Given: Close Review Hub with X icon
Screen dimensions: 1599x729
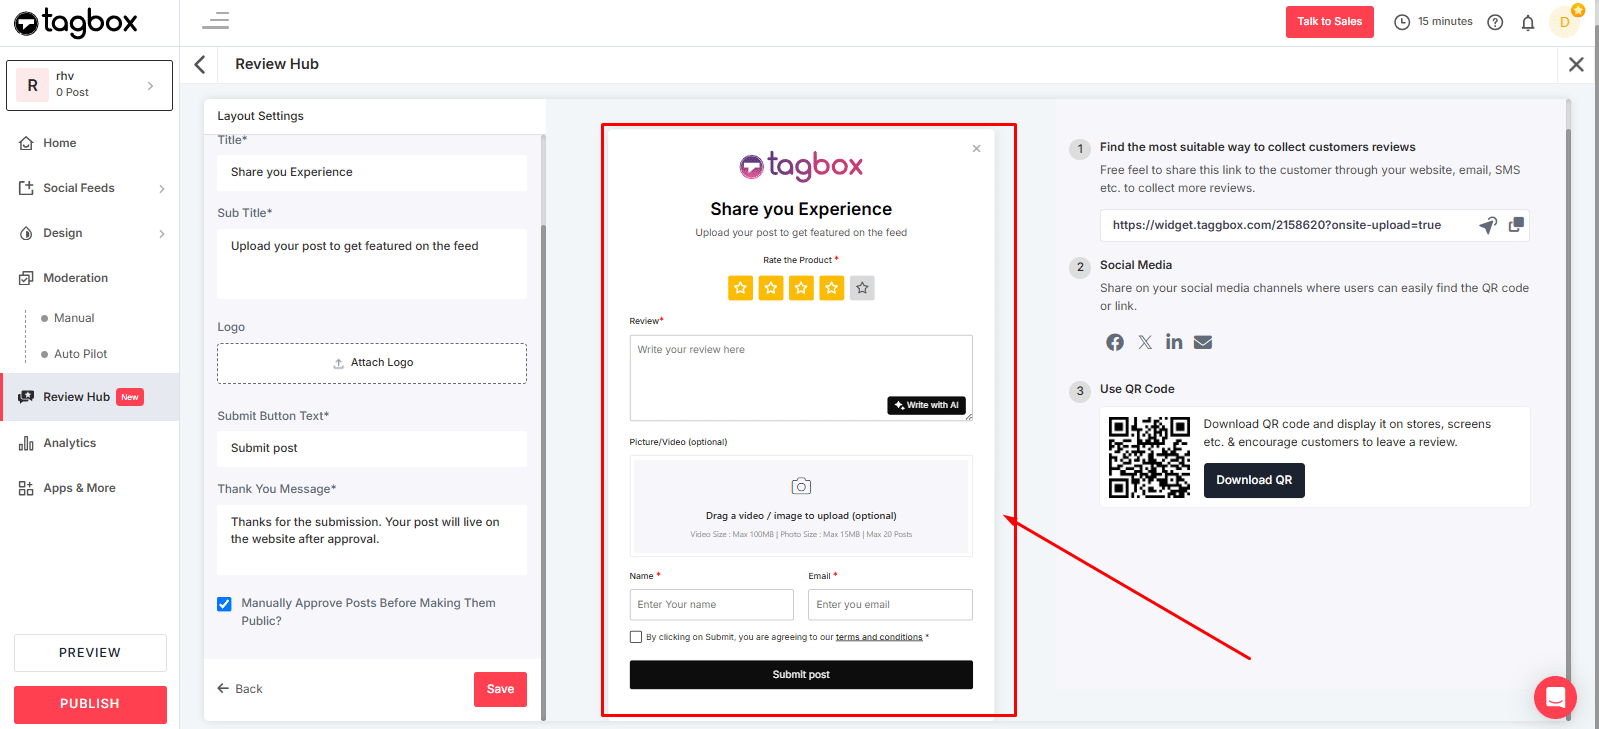Looking at the screenshot, I should (1576, 64).
